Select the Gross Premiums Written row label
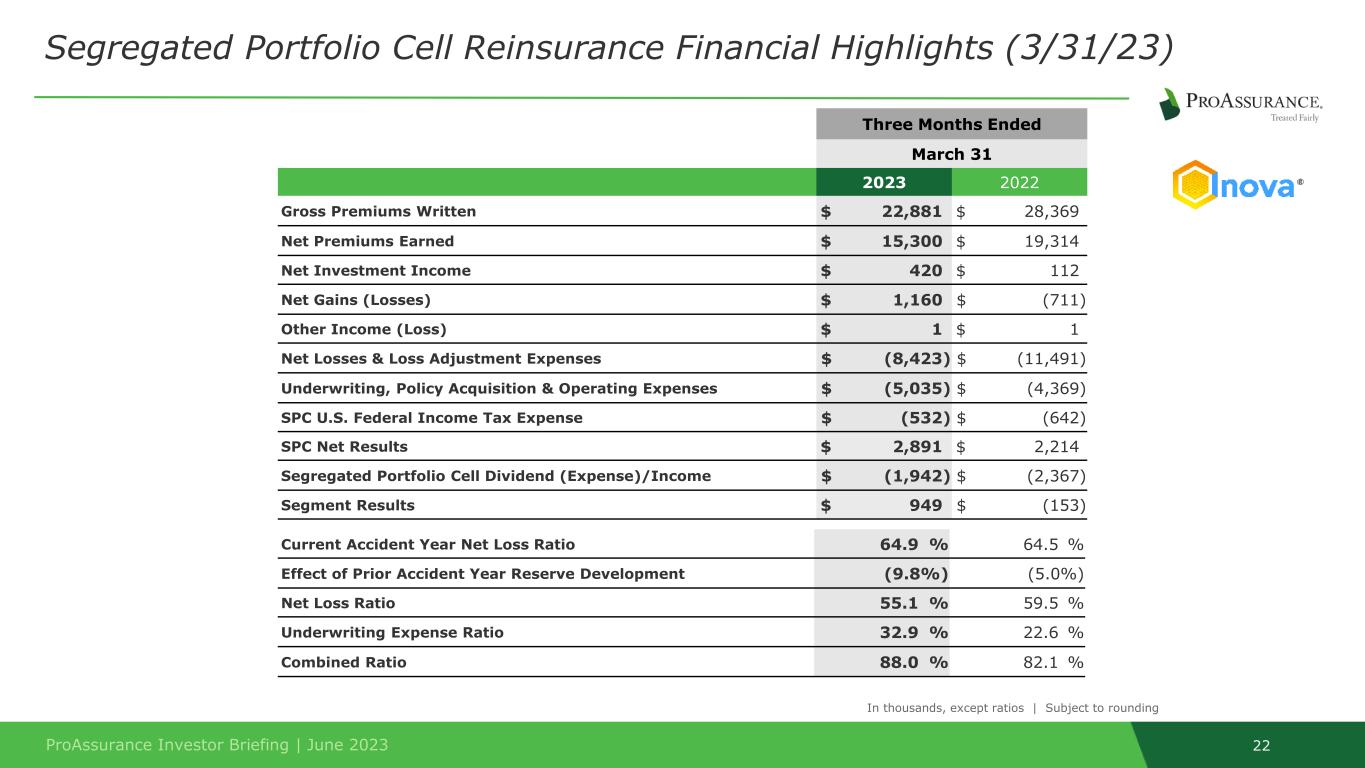Viewport: 1365px width, 768px height. pos(378,211)
